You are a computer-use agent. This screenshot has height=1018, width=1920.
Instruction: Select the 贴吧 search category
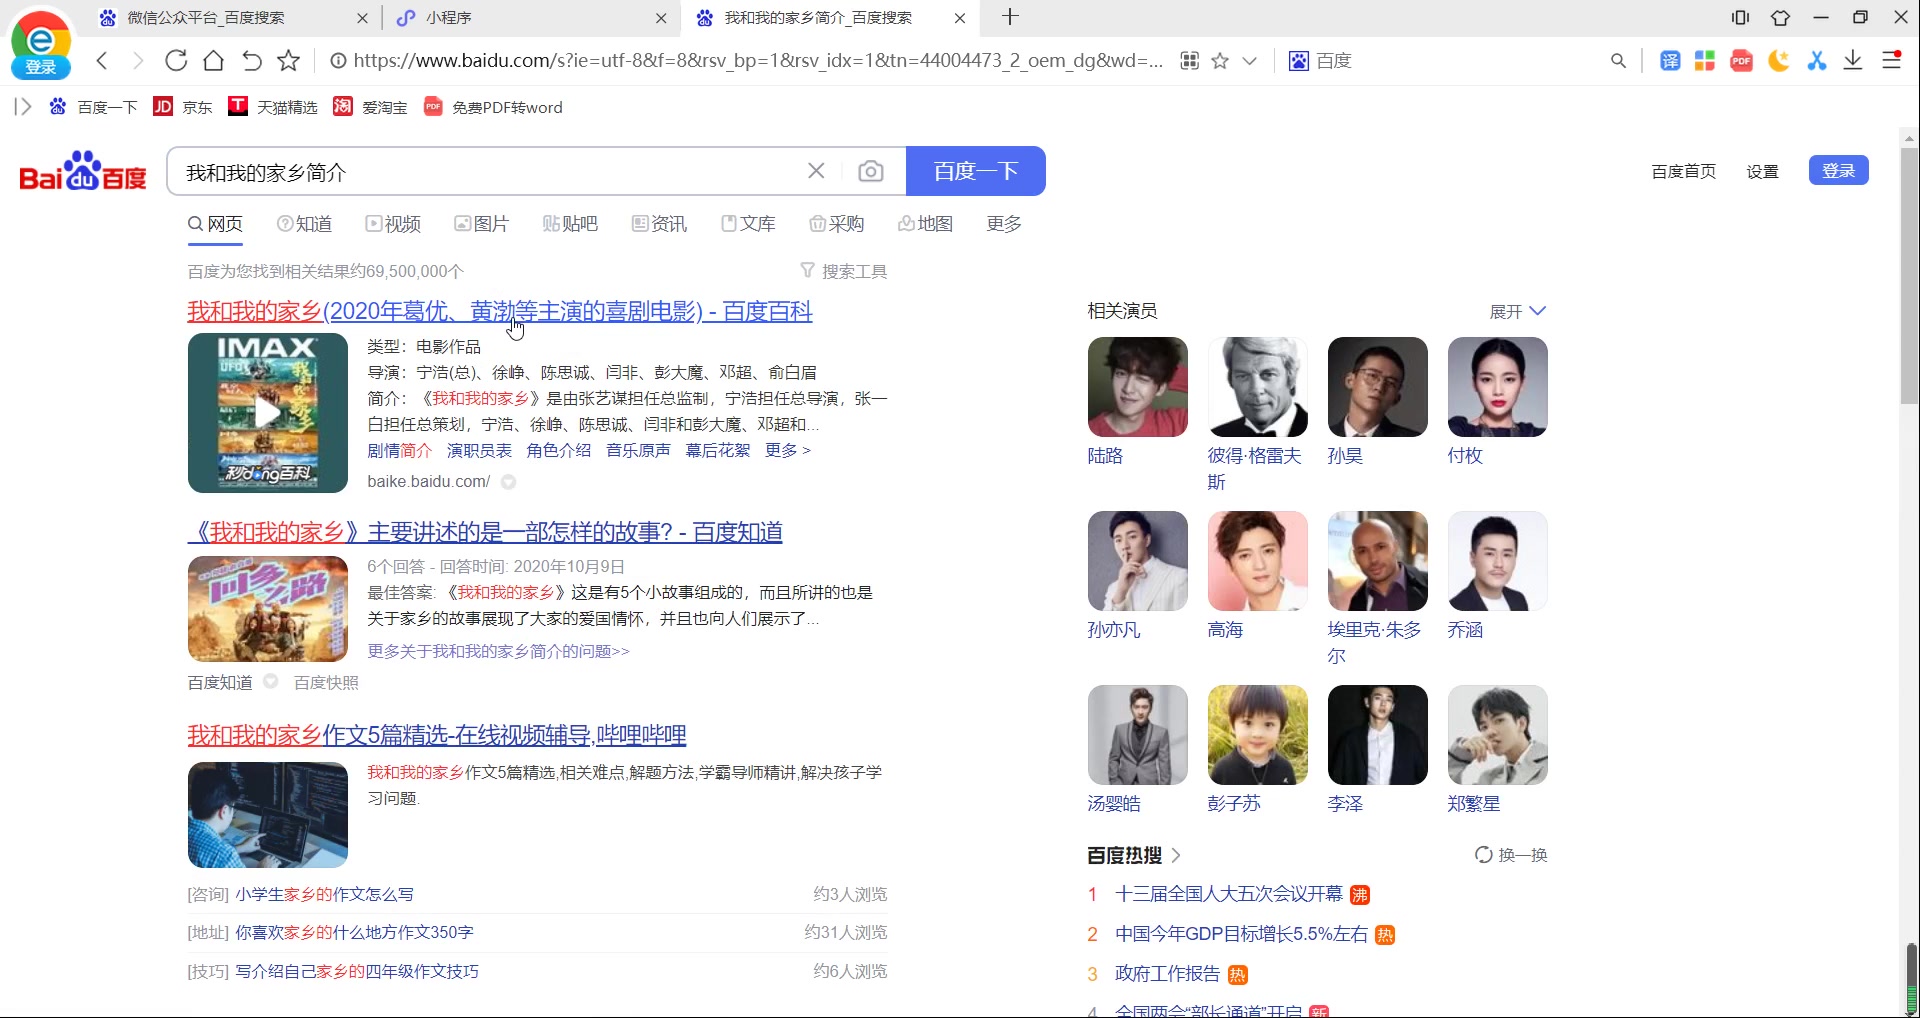click(570, 224)
